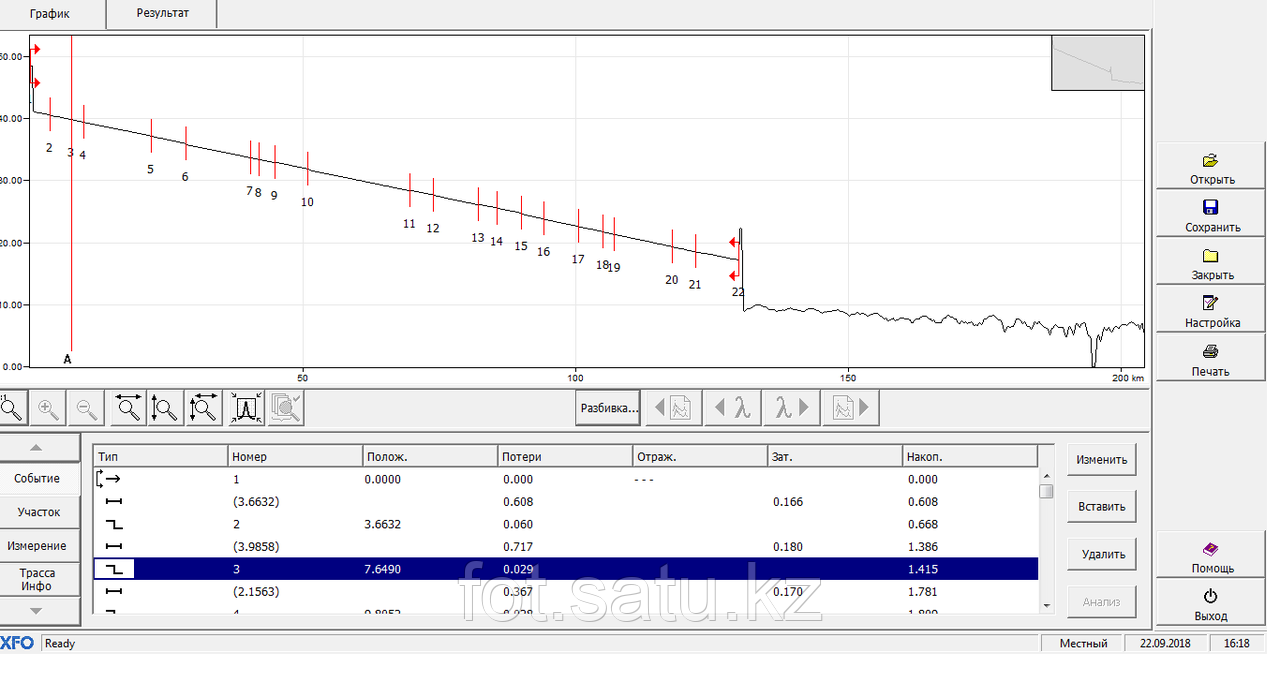Viewport: 1280px width, 682px height.
Task: Click the Потери column header
Action: (566, 457)
